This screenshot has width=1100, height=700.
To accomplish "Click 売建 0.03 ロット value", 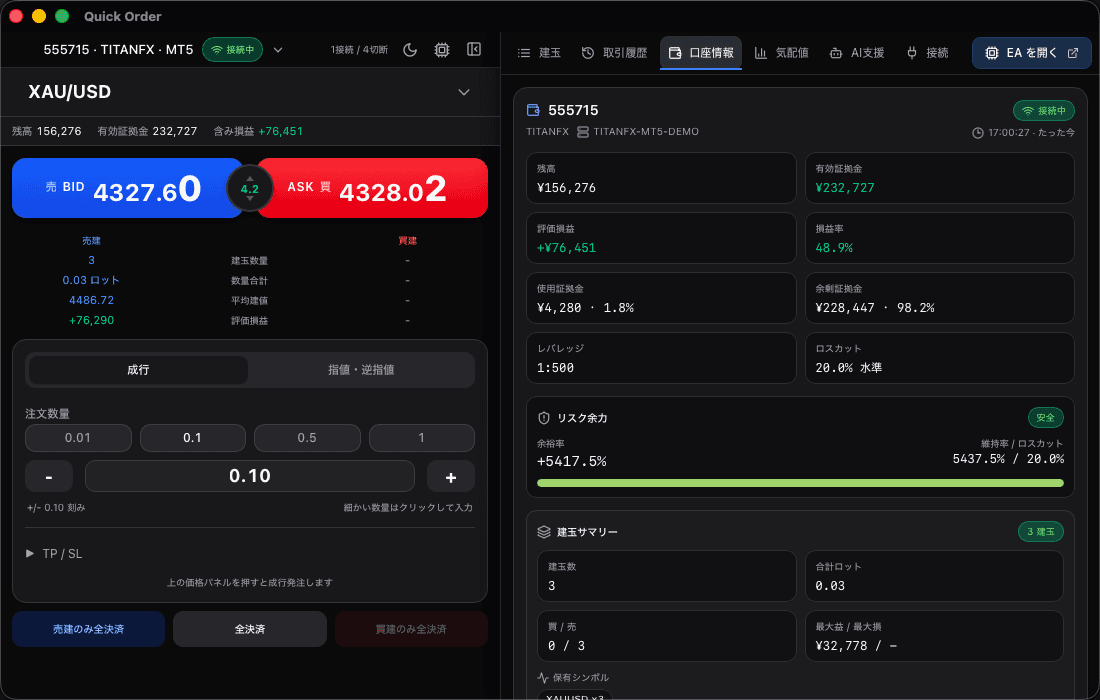I will pos(91,280).
